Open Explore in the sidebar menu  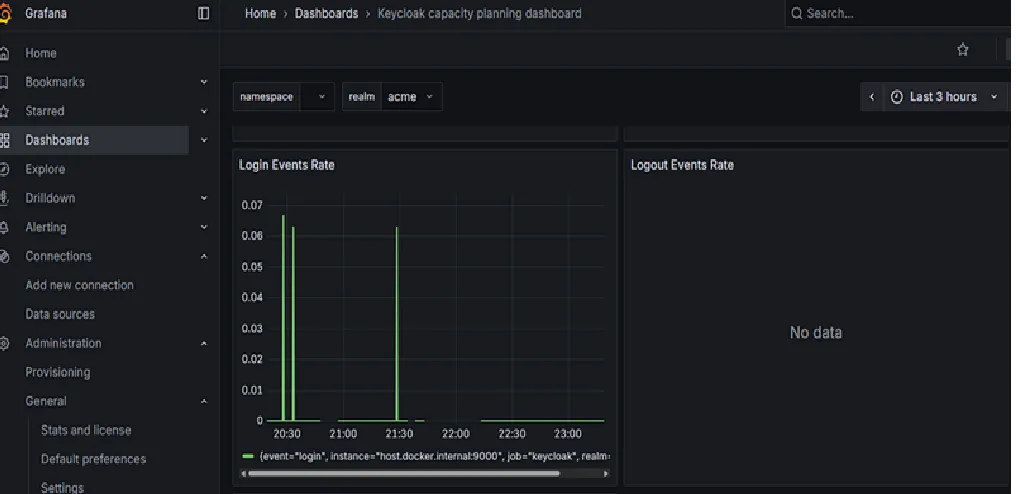point(45,169)
